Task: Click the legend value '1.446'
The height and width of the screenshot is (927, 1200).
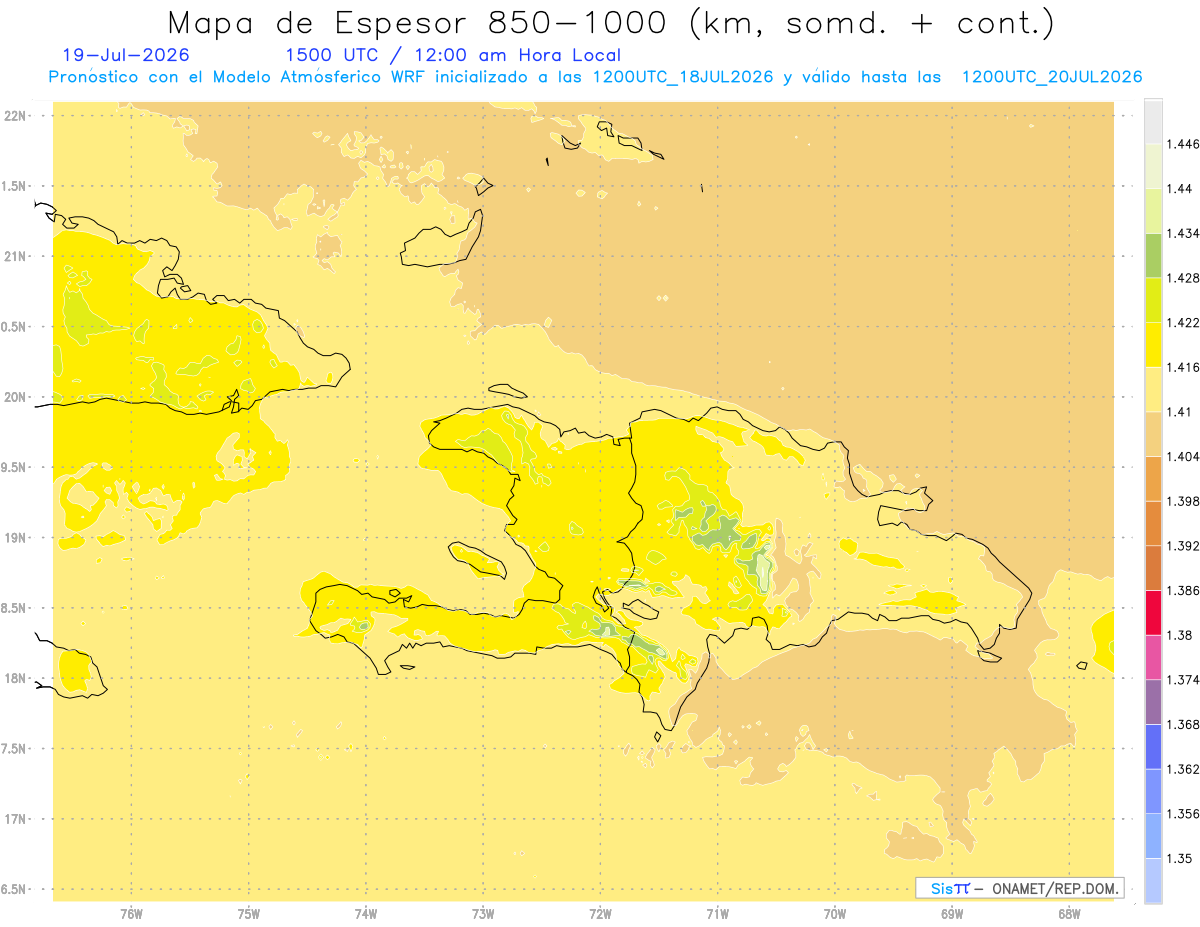Action: 1183,144
